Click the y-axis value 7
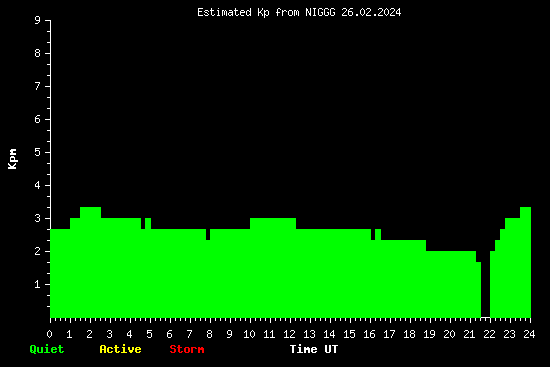The image size is (550, 367). [x=38, y=87]
